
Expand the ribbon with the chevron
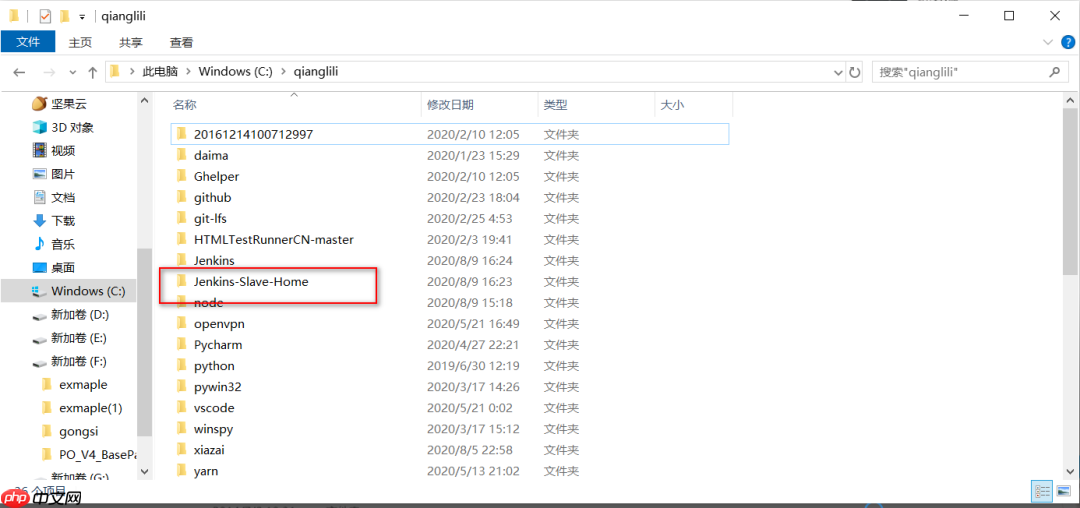coord(1047,43)
